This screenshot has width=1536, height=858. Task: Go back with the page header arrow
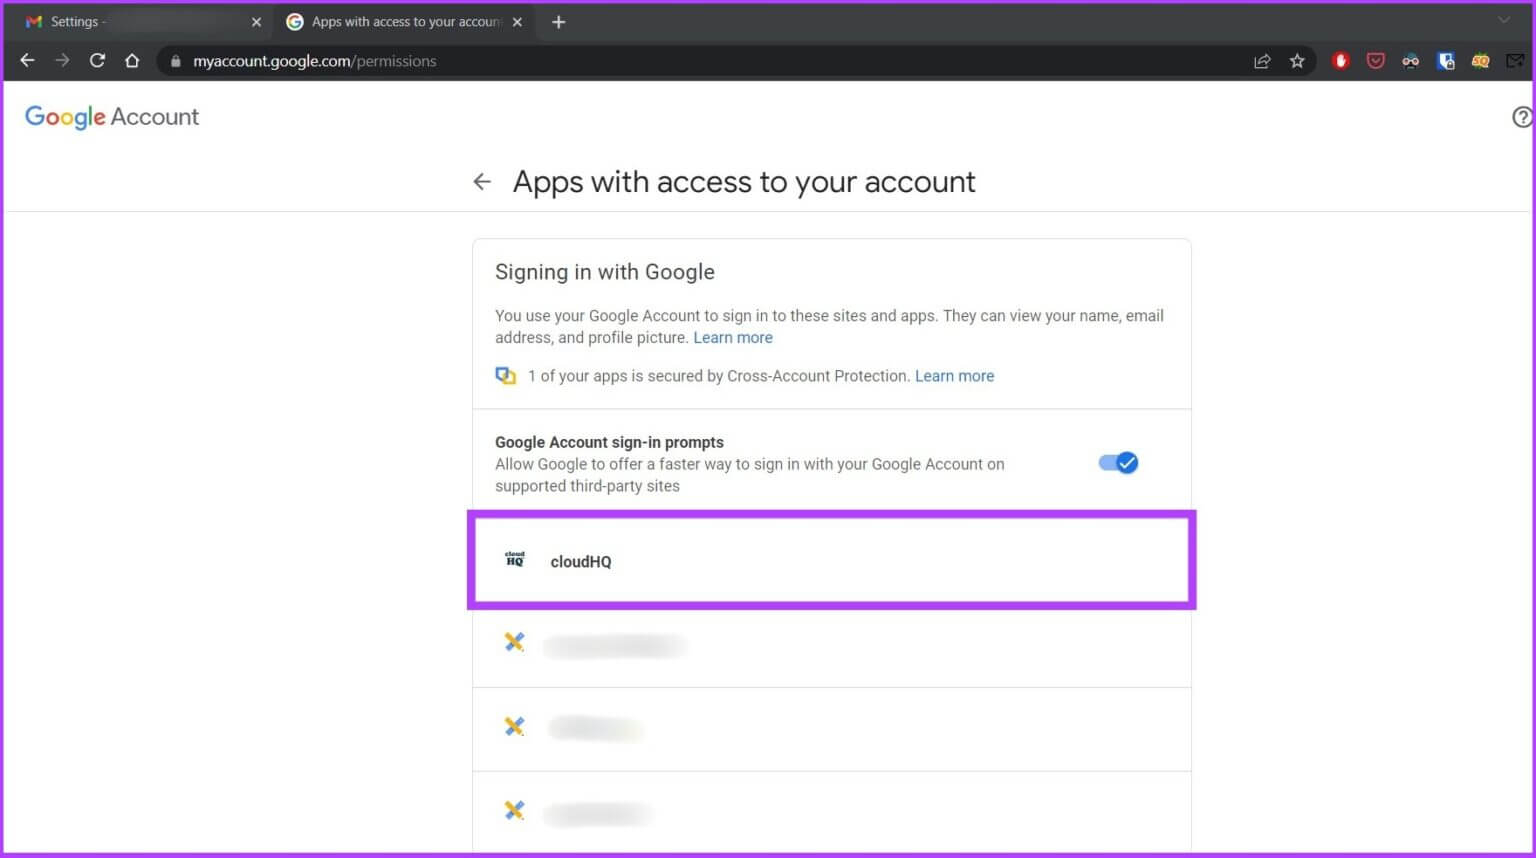(x=482, y=182)
